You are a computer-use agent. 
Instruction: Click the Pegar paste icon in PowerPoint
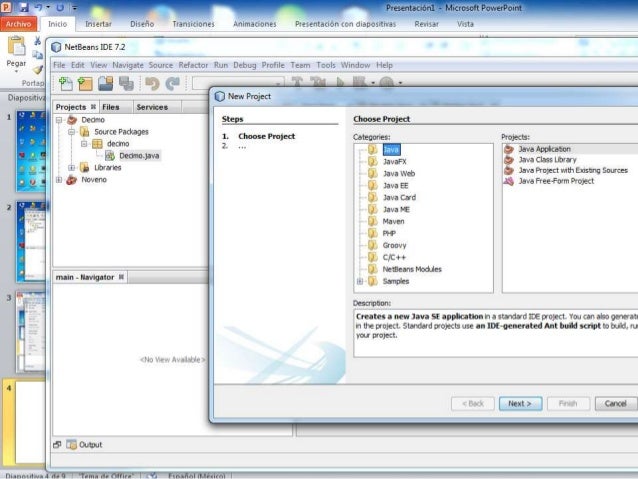point(16,46)
